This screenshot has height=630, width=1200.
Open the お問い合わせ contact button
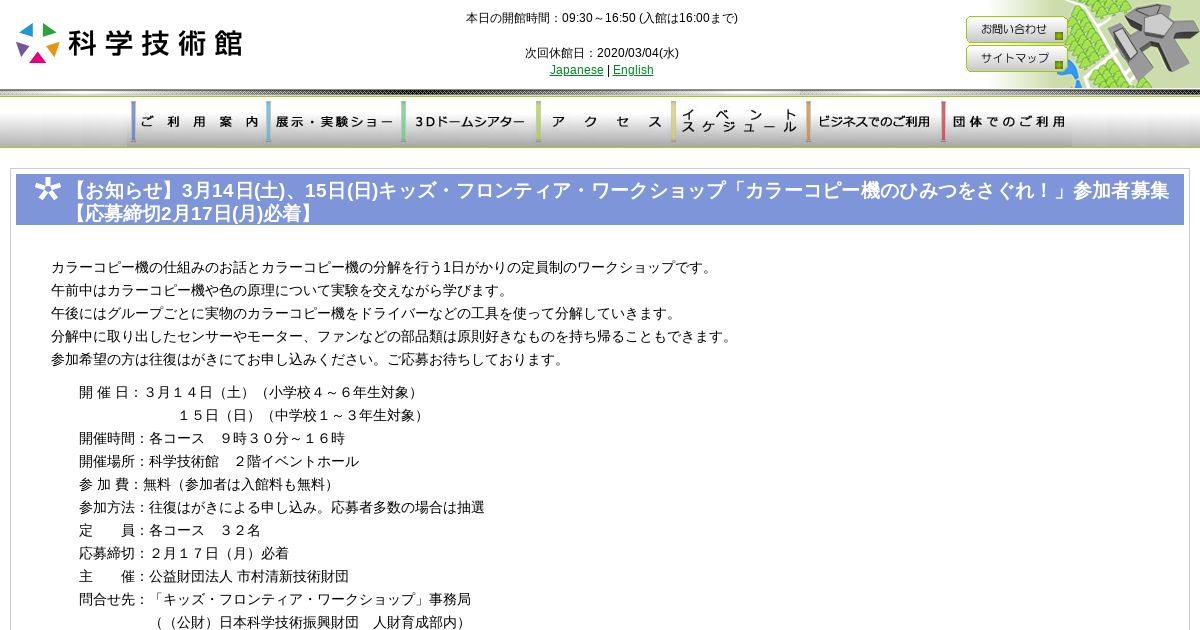(1016, 29)
